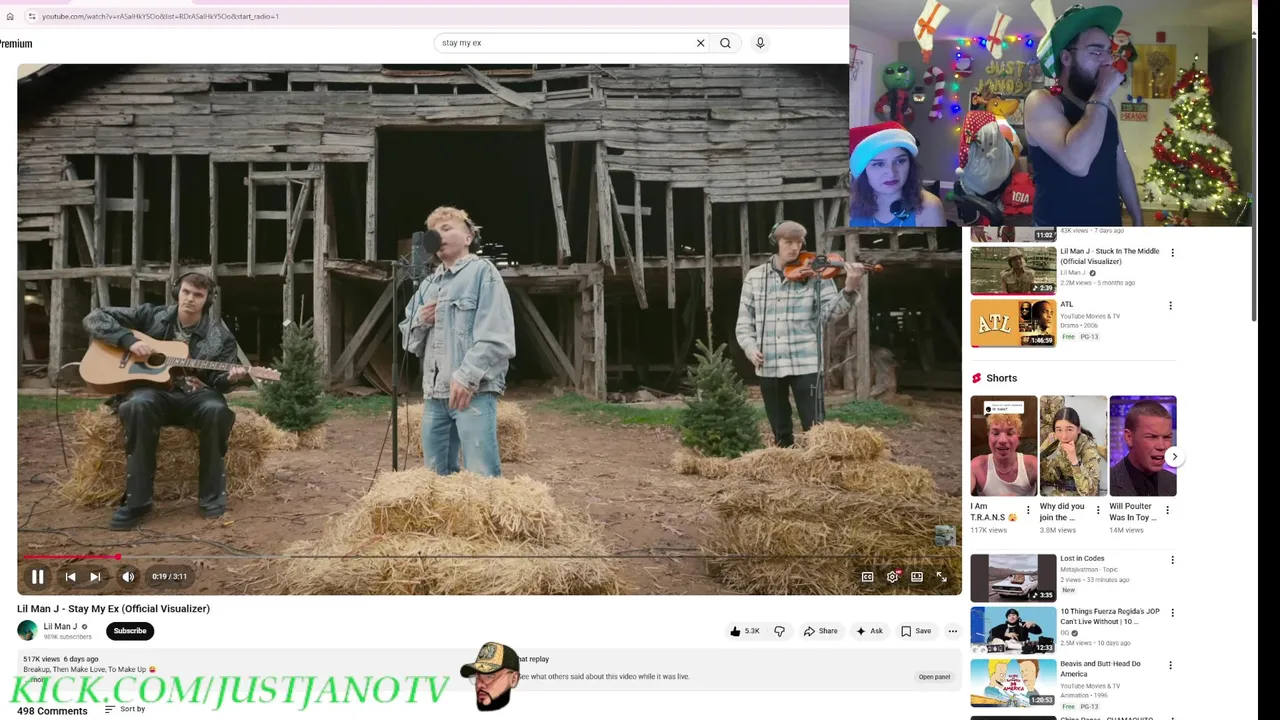Open options for I Am T.R.A.N.S short
This screenshot has height=720, width=1280.
pyautogui.click(x=1028, y=510)
